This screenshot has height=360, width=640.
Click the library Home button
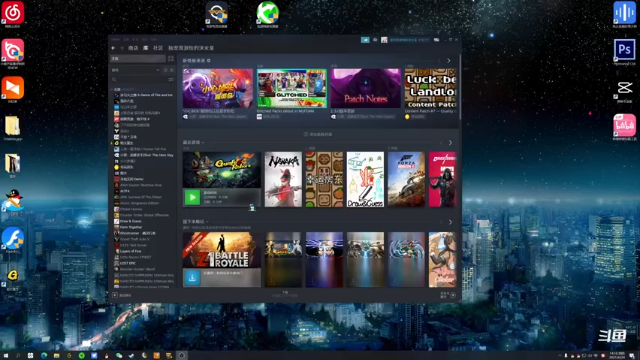(138, 59)
